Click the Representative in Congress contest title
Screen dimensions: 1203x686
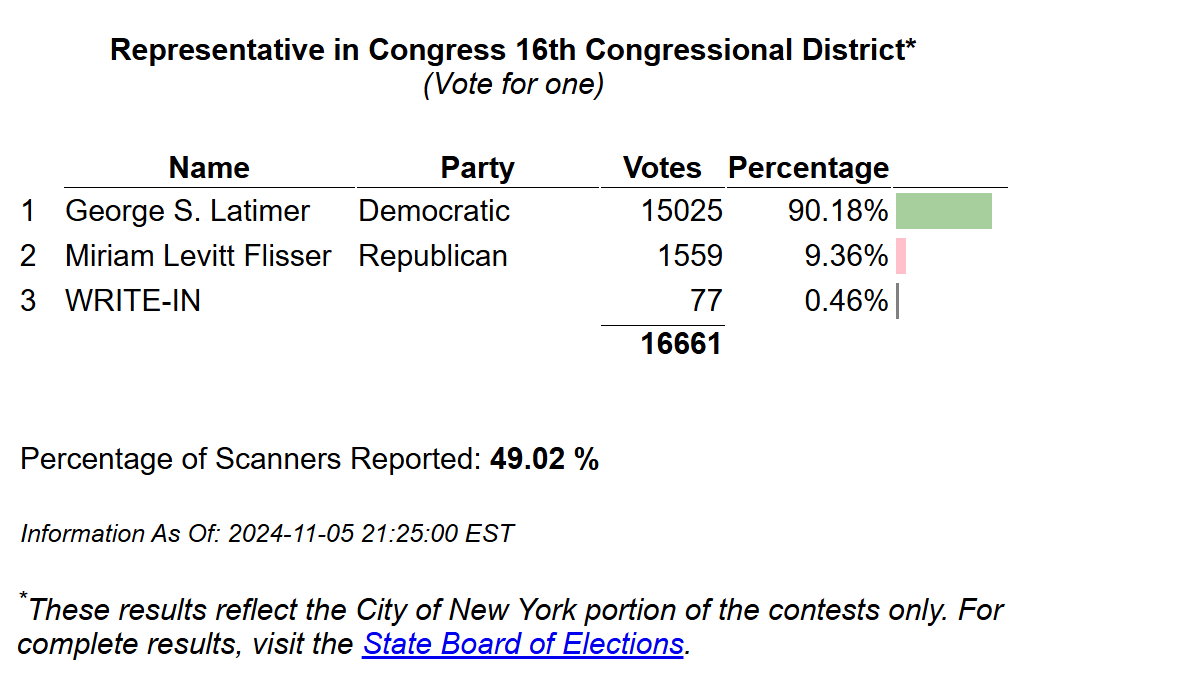[513, 50]
